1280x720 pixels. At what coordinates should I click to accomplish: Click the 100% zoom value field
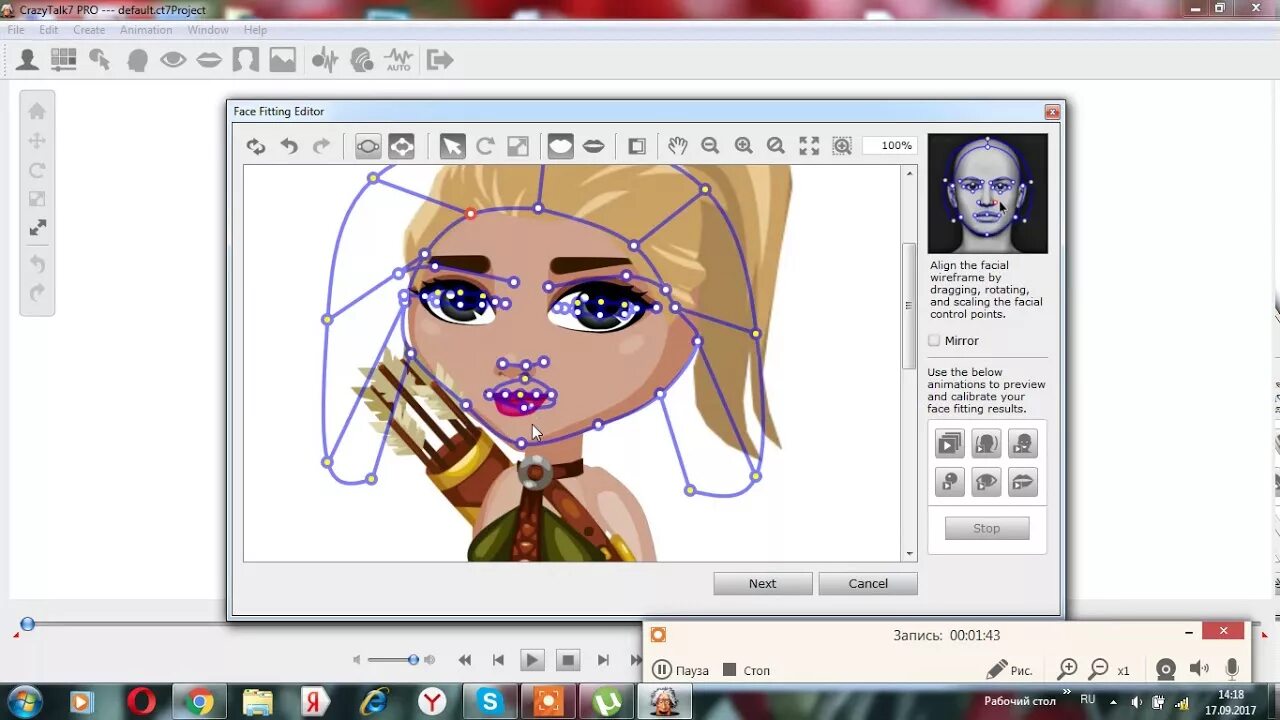[x=889, y=146]
